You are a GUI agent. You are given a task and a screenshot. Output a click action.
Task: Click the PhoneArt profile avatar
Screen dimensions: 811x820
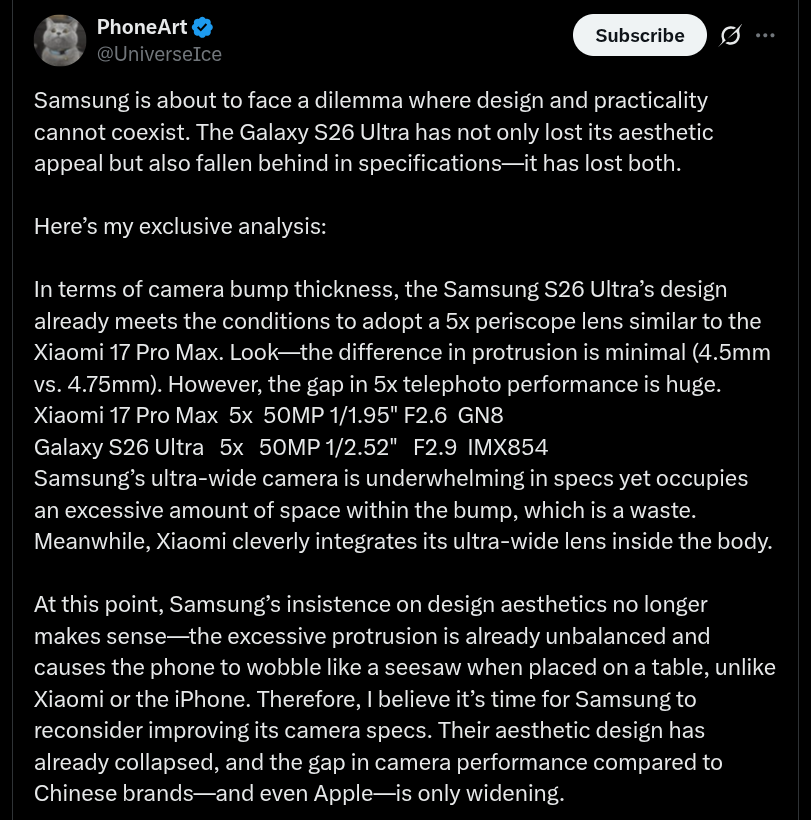tap(59, 40)
